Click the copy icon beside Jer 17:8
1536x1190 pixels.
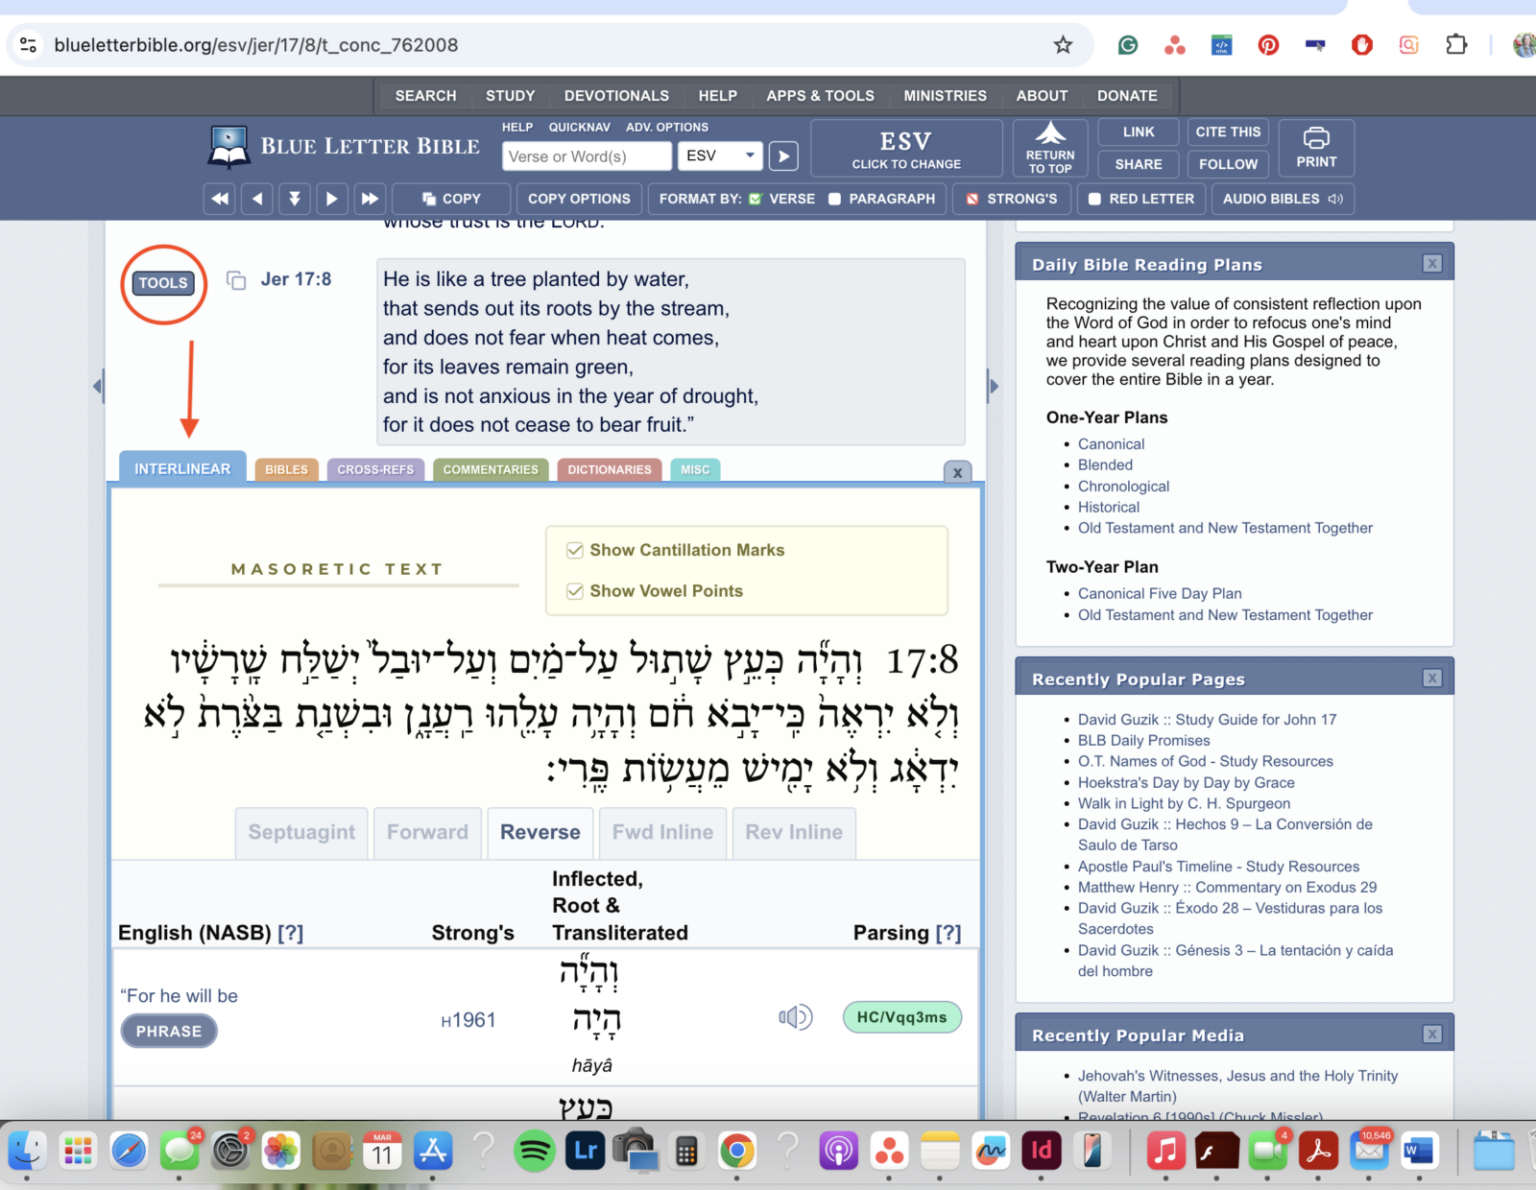pyautogui.click(x=236, y=280)
